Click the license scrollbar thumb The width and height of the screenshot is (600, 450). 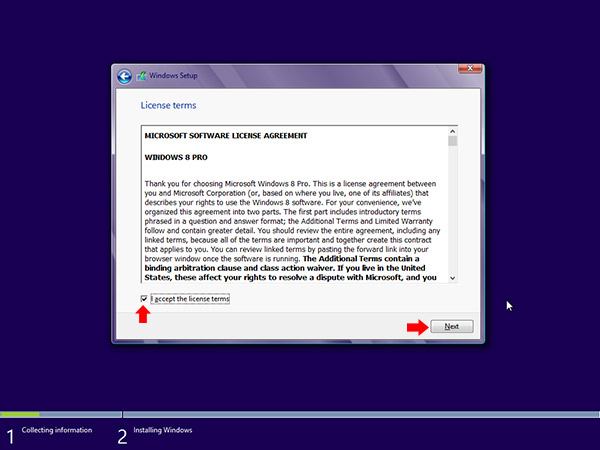(x=453, y=141)
